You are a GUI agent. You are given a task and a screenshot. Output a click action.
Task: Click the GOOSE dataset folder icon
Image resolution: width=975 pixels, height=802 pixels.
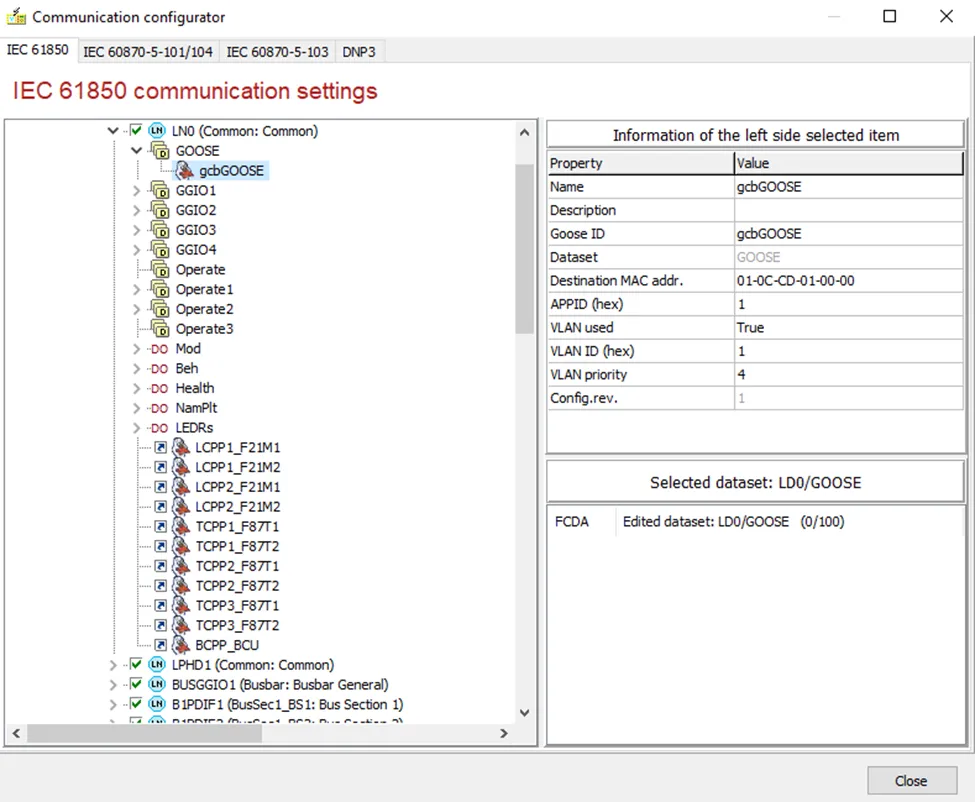point(160,150)
